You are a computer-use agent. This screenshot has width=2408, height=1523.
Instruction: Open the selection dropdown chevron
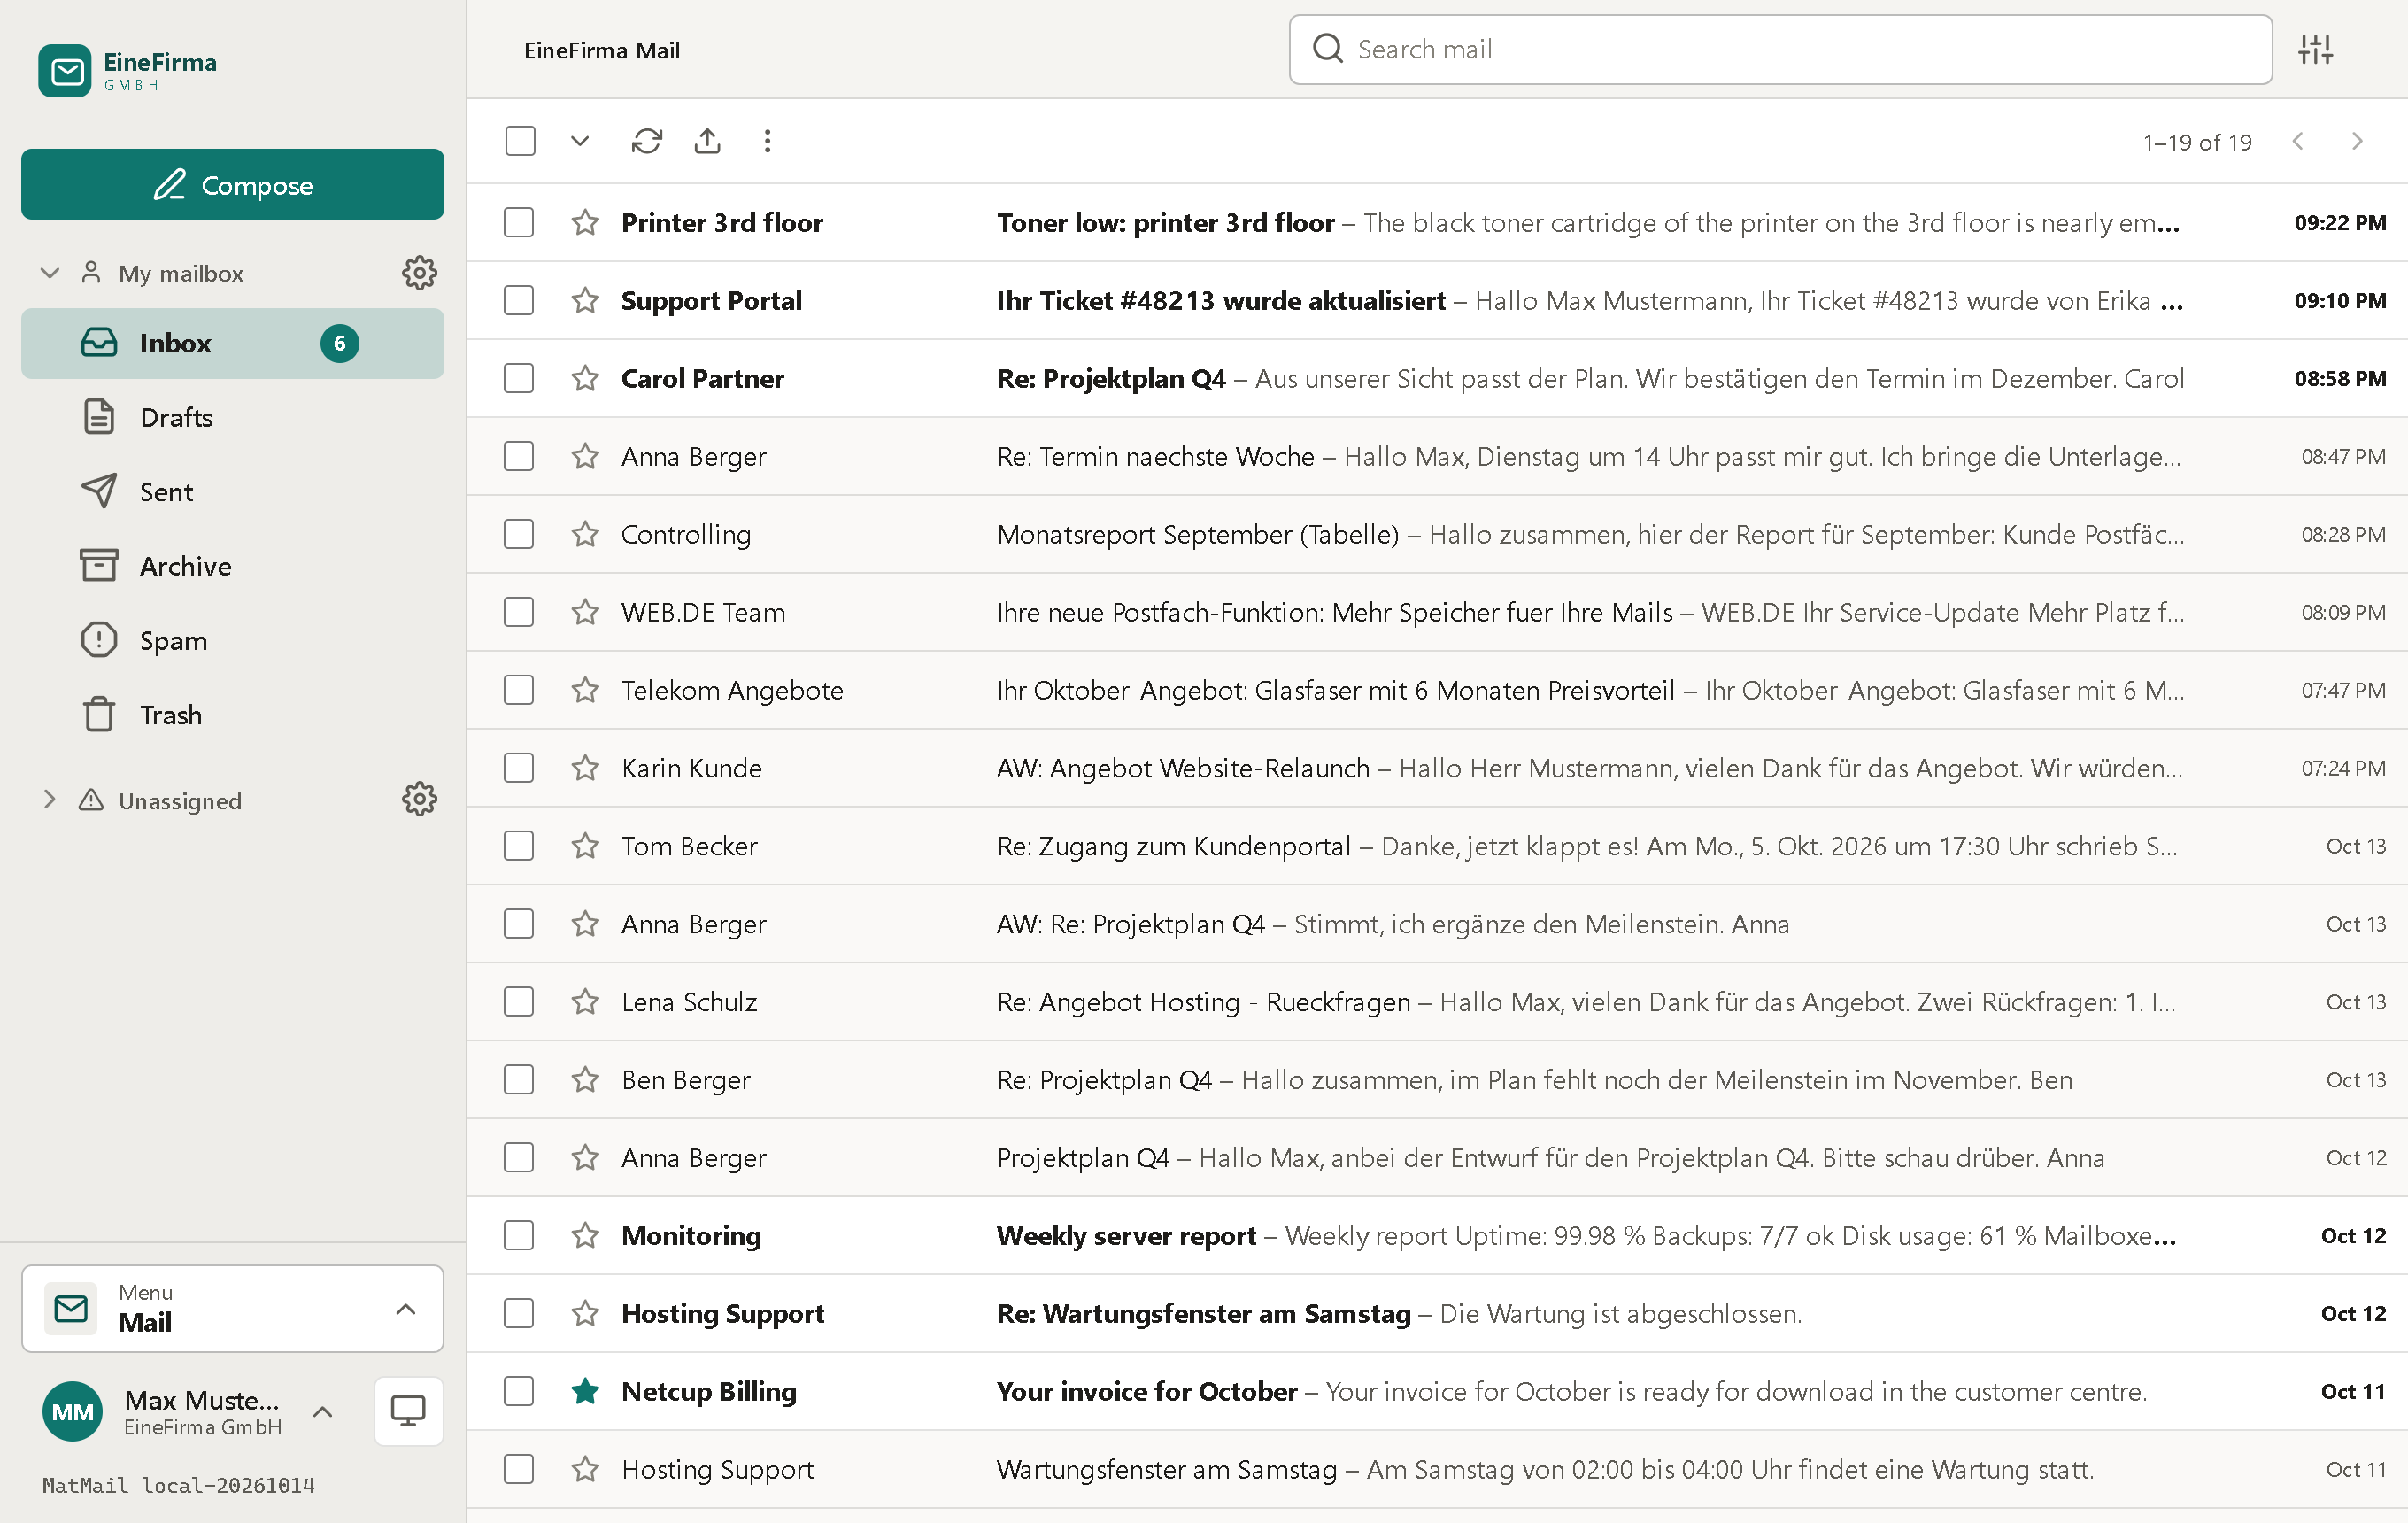pyautogui.click(x=579, y=141)
